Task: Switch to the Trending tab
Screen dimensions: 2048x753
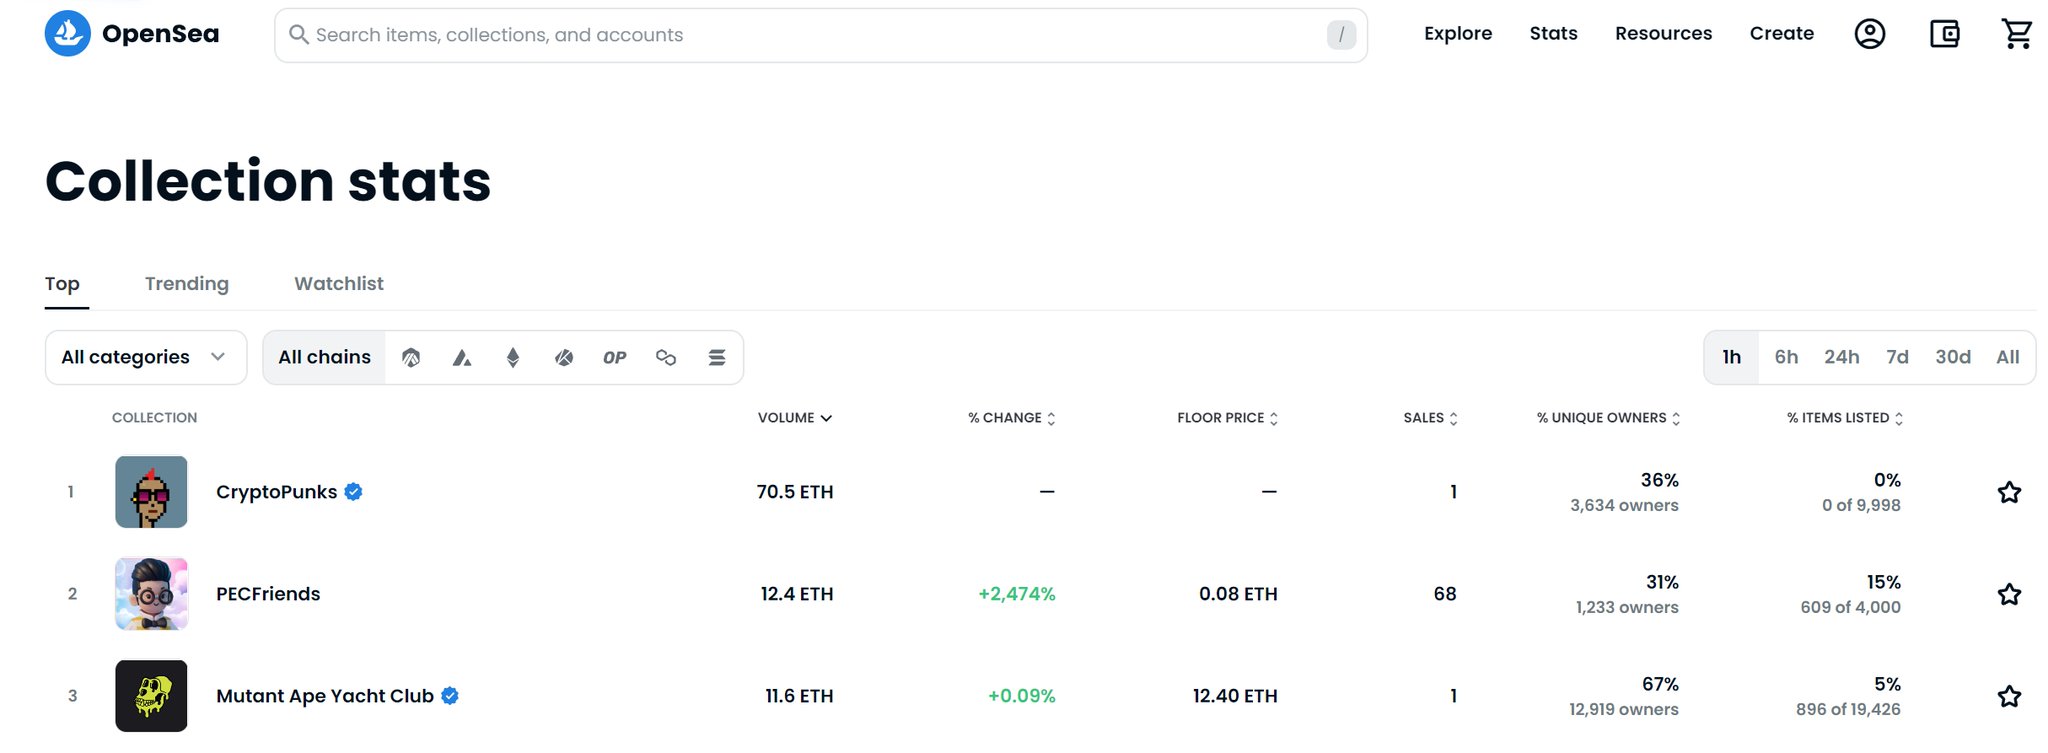Action: click(187, 284)
